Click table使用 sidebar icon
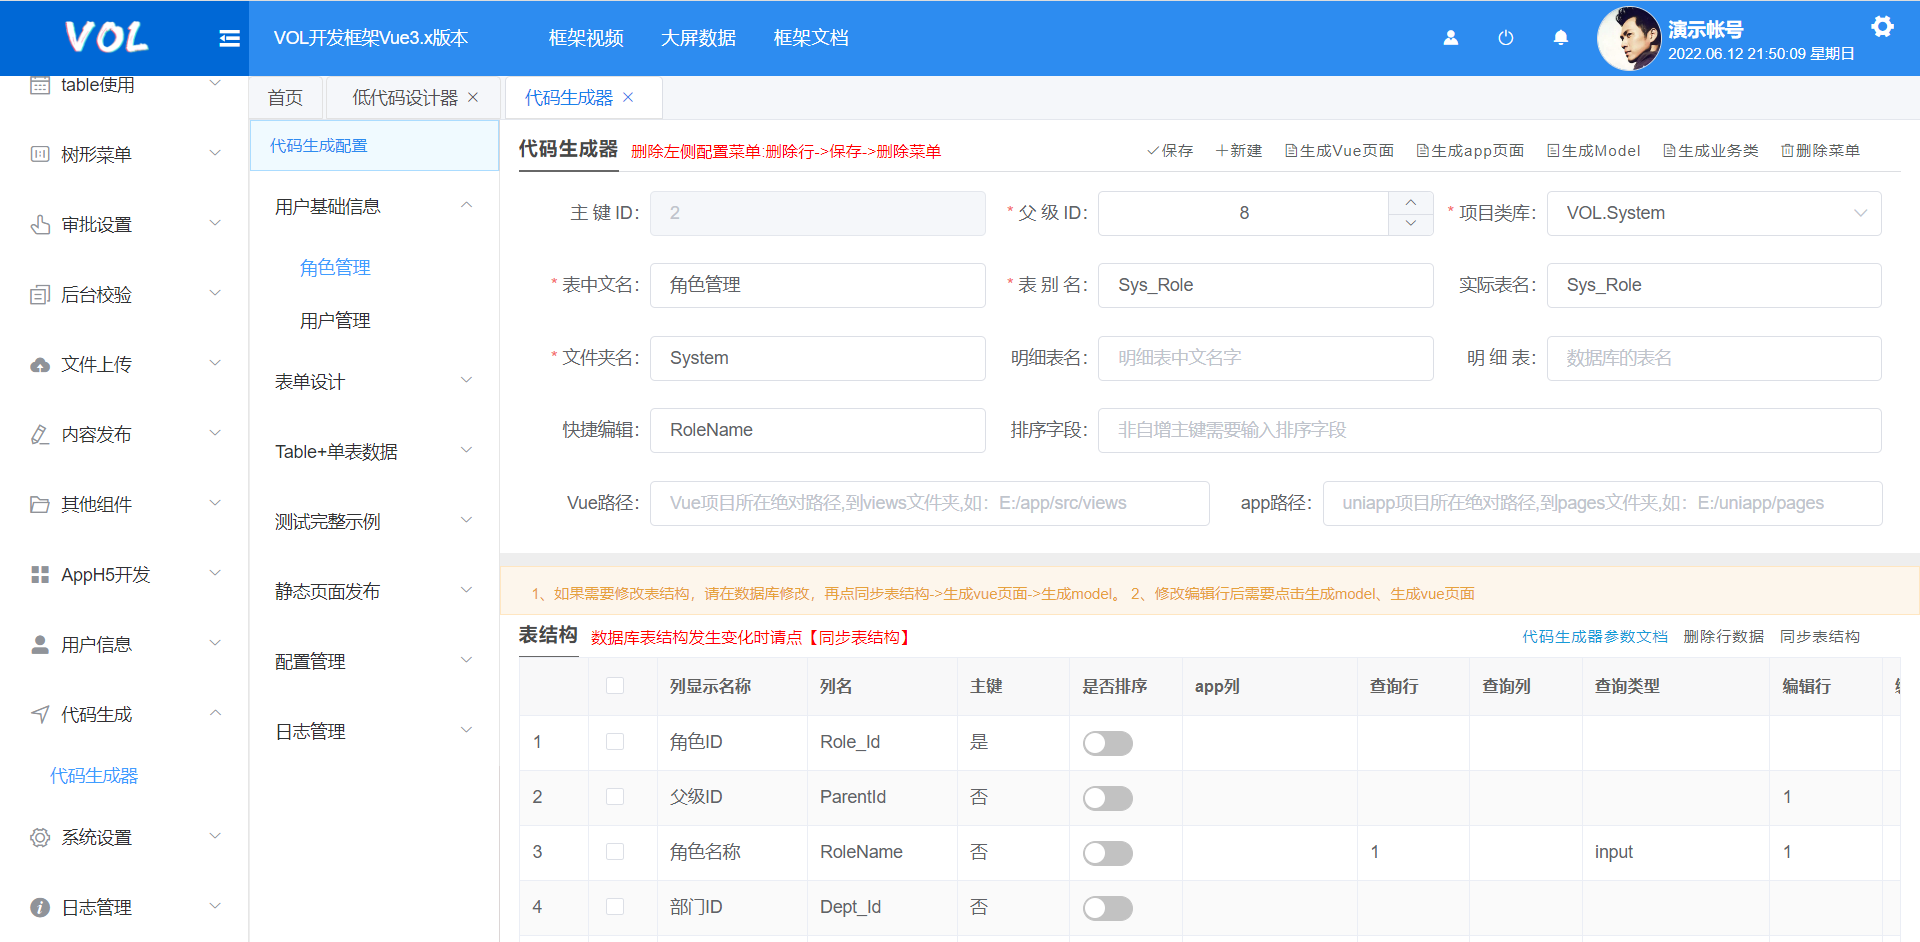Screen dimensions: 1920x942 40,85
